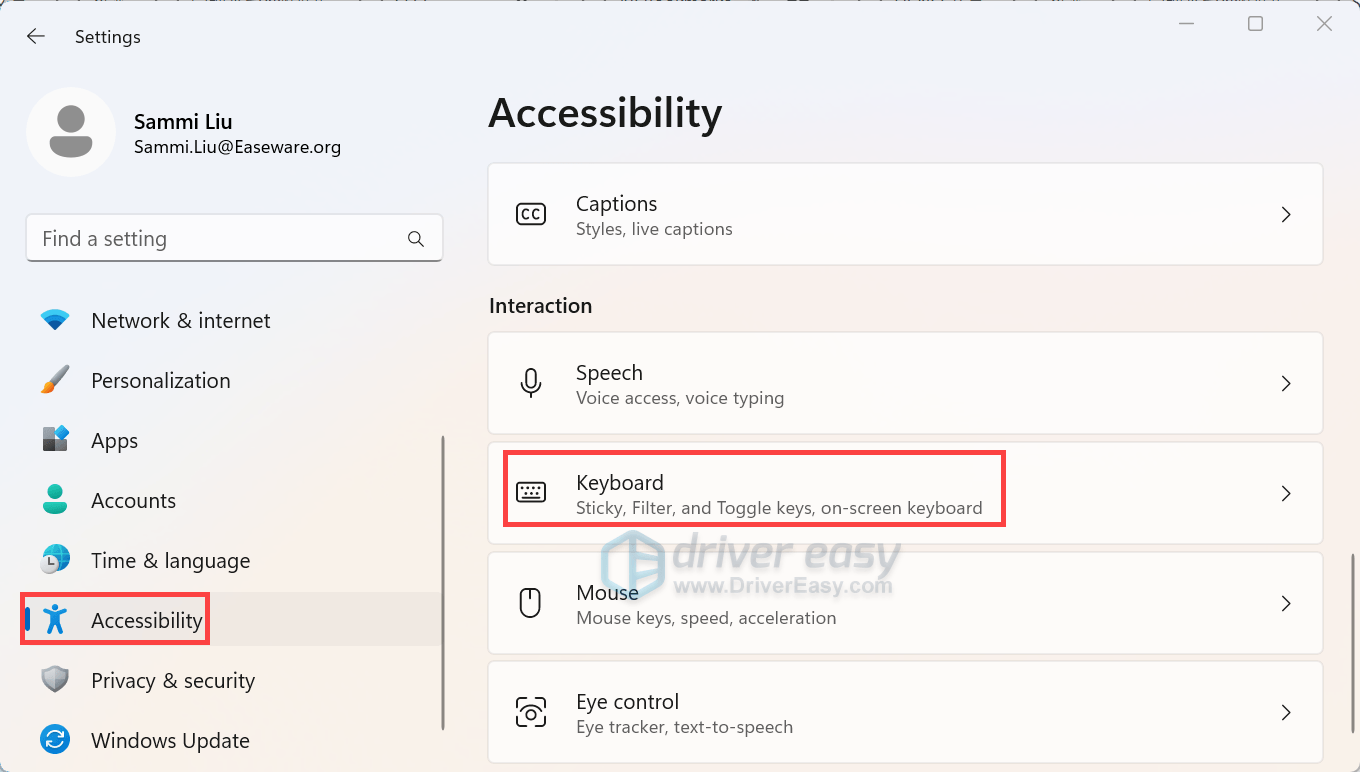Click the Mouse icon in the Interaction section
The height and width of the screenshot is (772, 1360).
click(x=531, y=603)
